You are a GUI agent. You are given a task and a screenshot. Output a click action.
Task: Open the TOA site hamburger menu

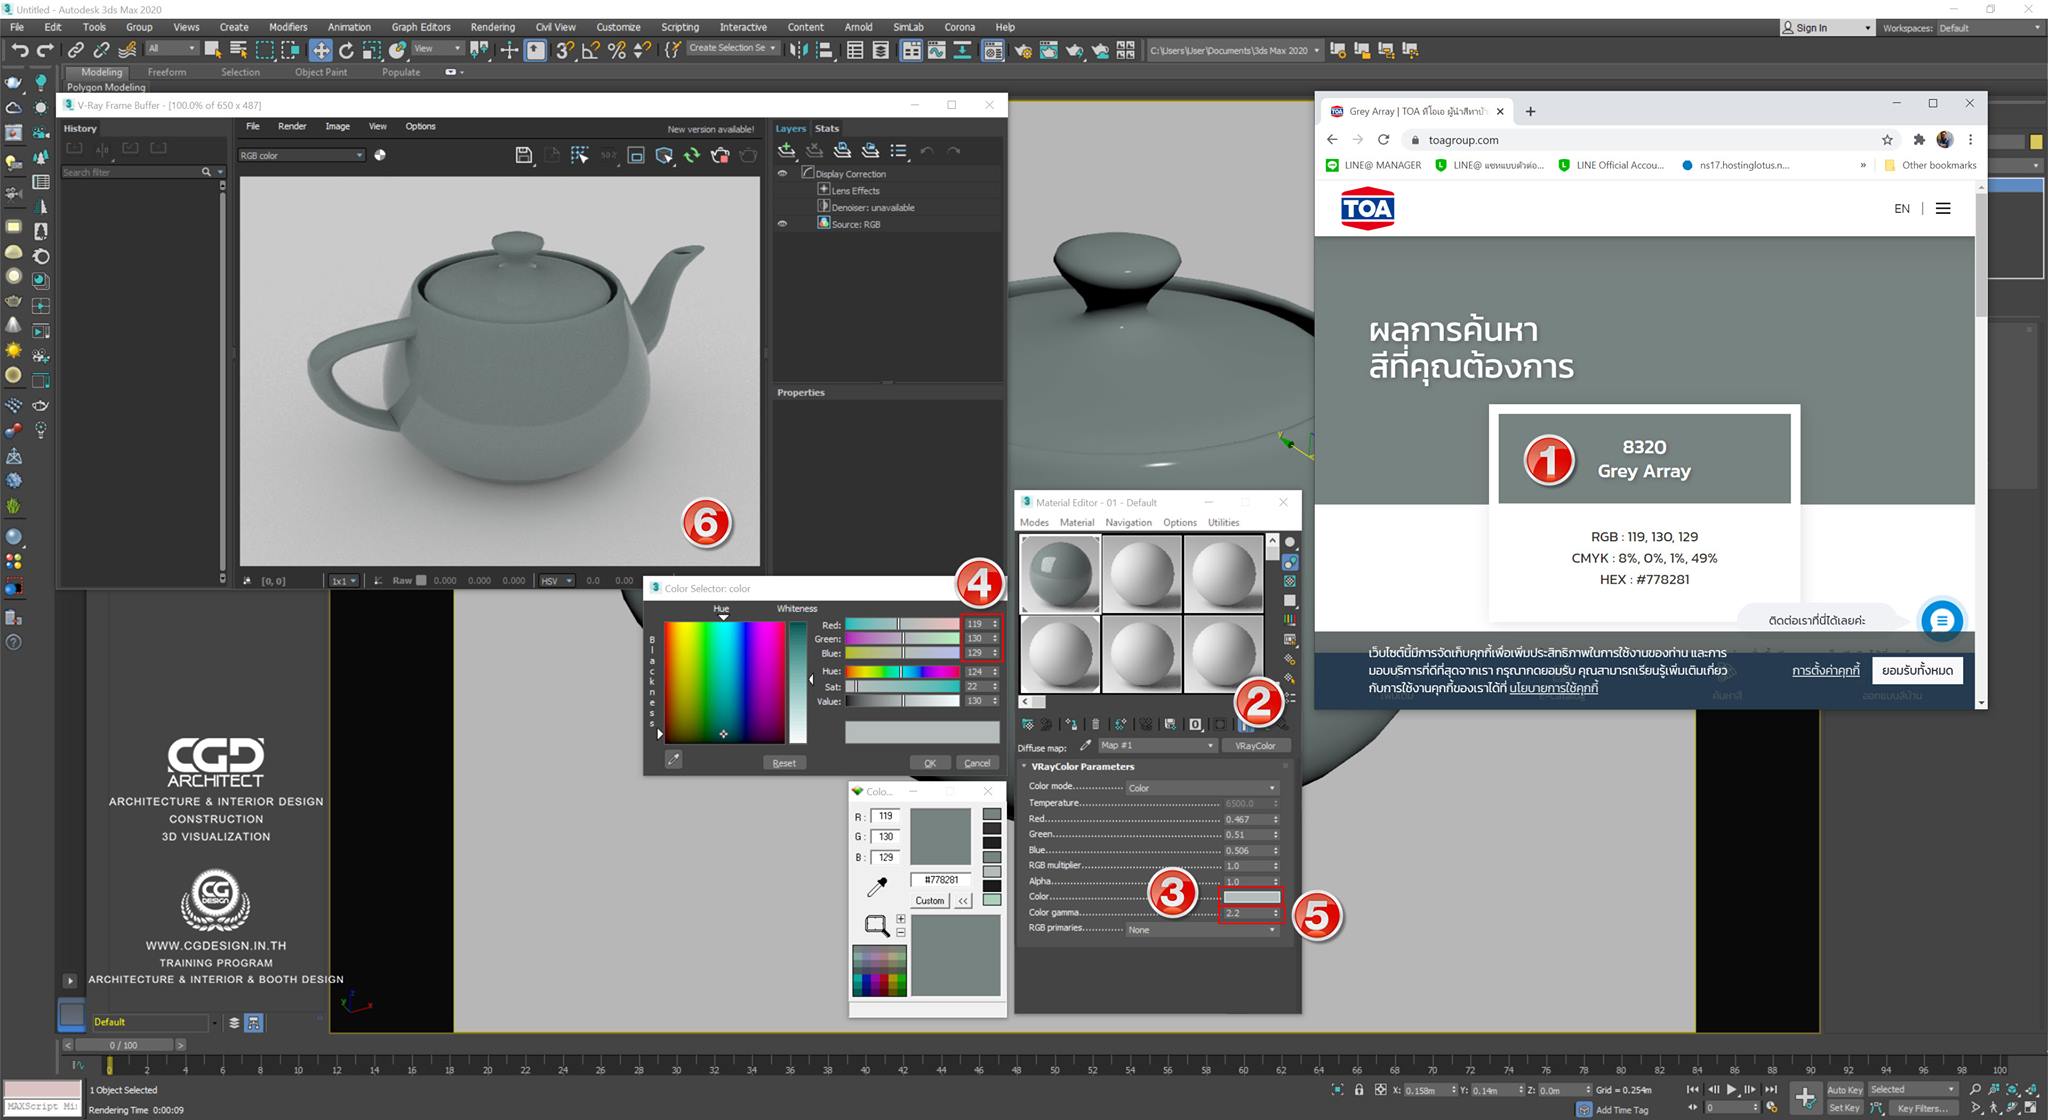[x=1943, y=209]
